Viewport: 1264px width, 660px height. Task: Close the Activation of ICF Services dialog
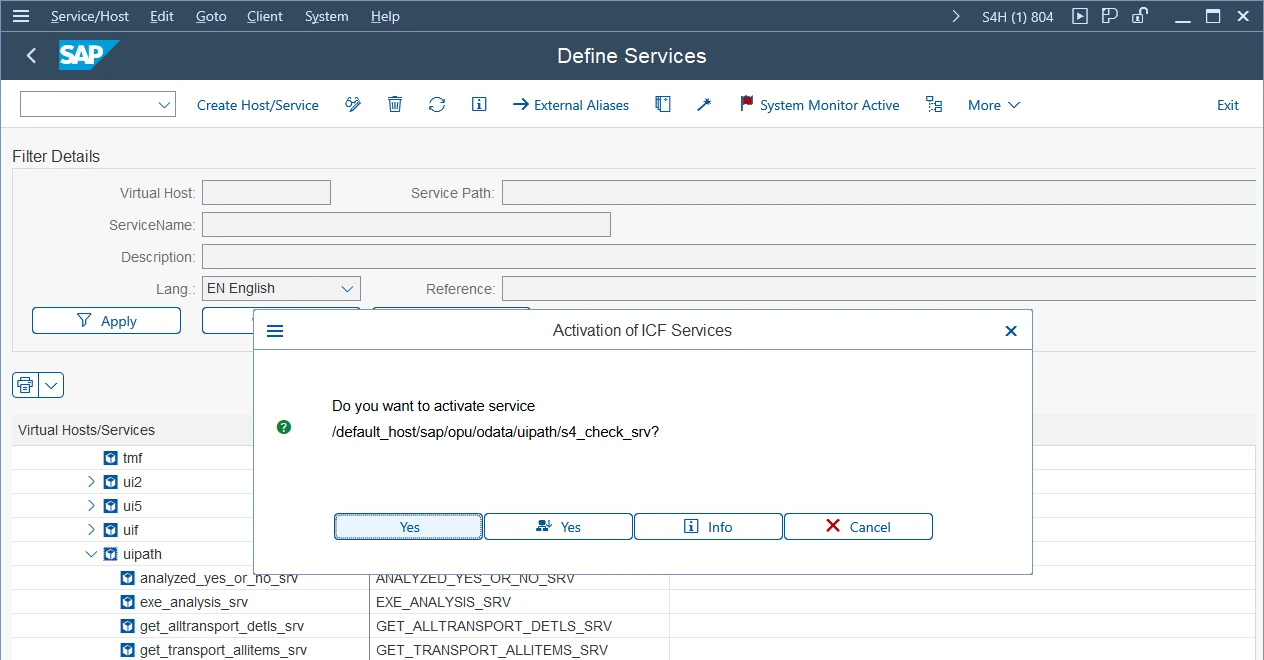(x=1011, y=331)
